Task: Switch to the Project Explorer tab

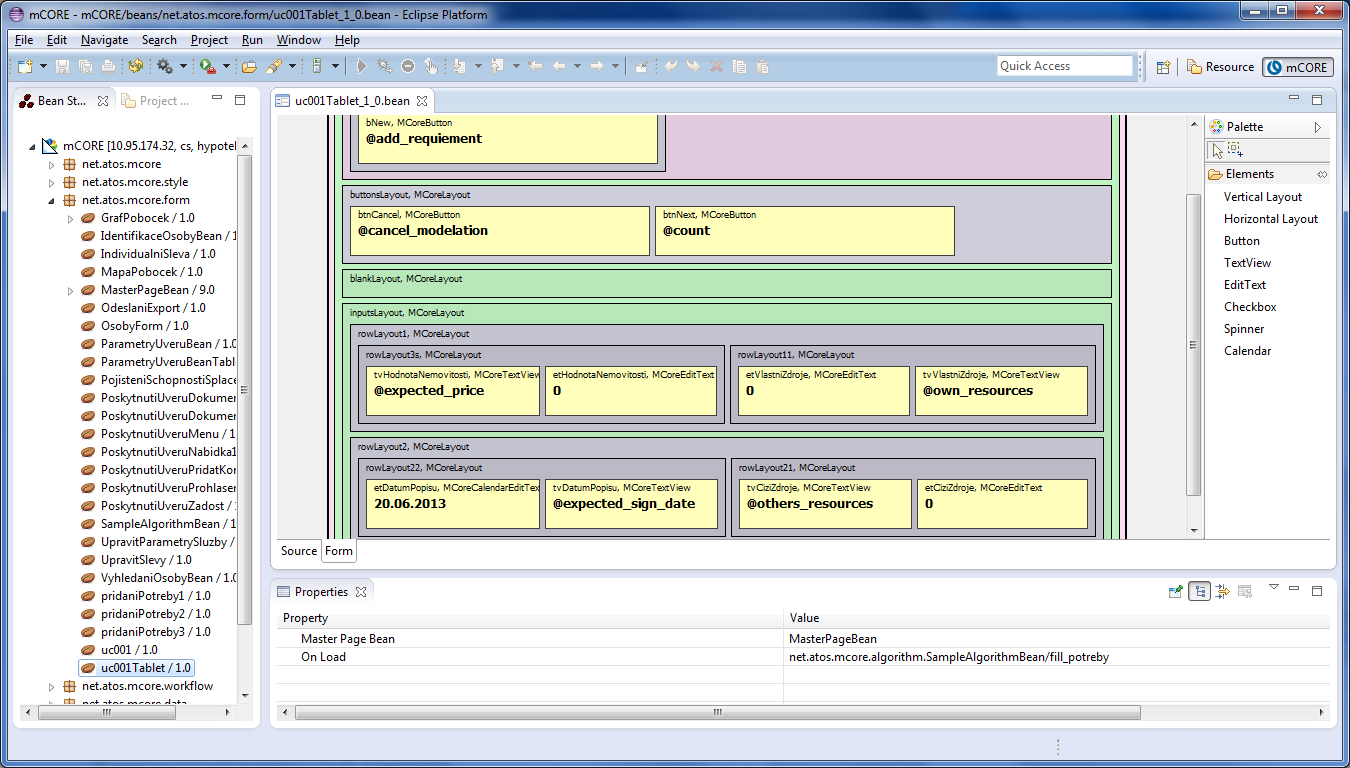Action: pyautogui.click(x=155, y=100)
